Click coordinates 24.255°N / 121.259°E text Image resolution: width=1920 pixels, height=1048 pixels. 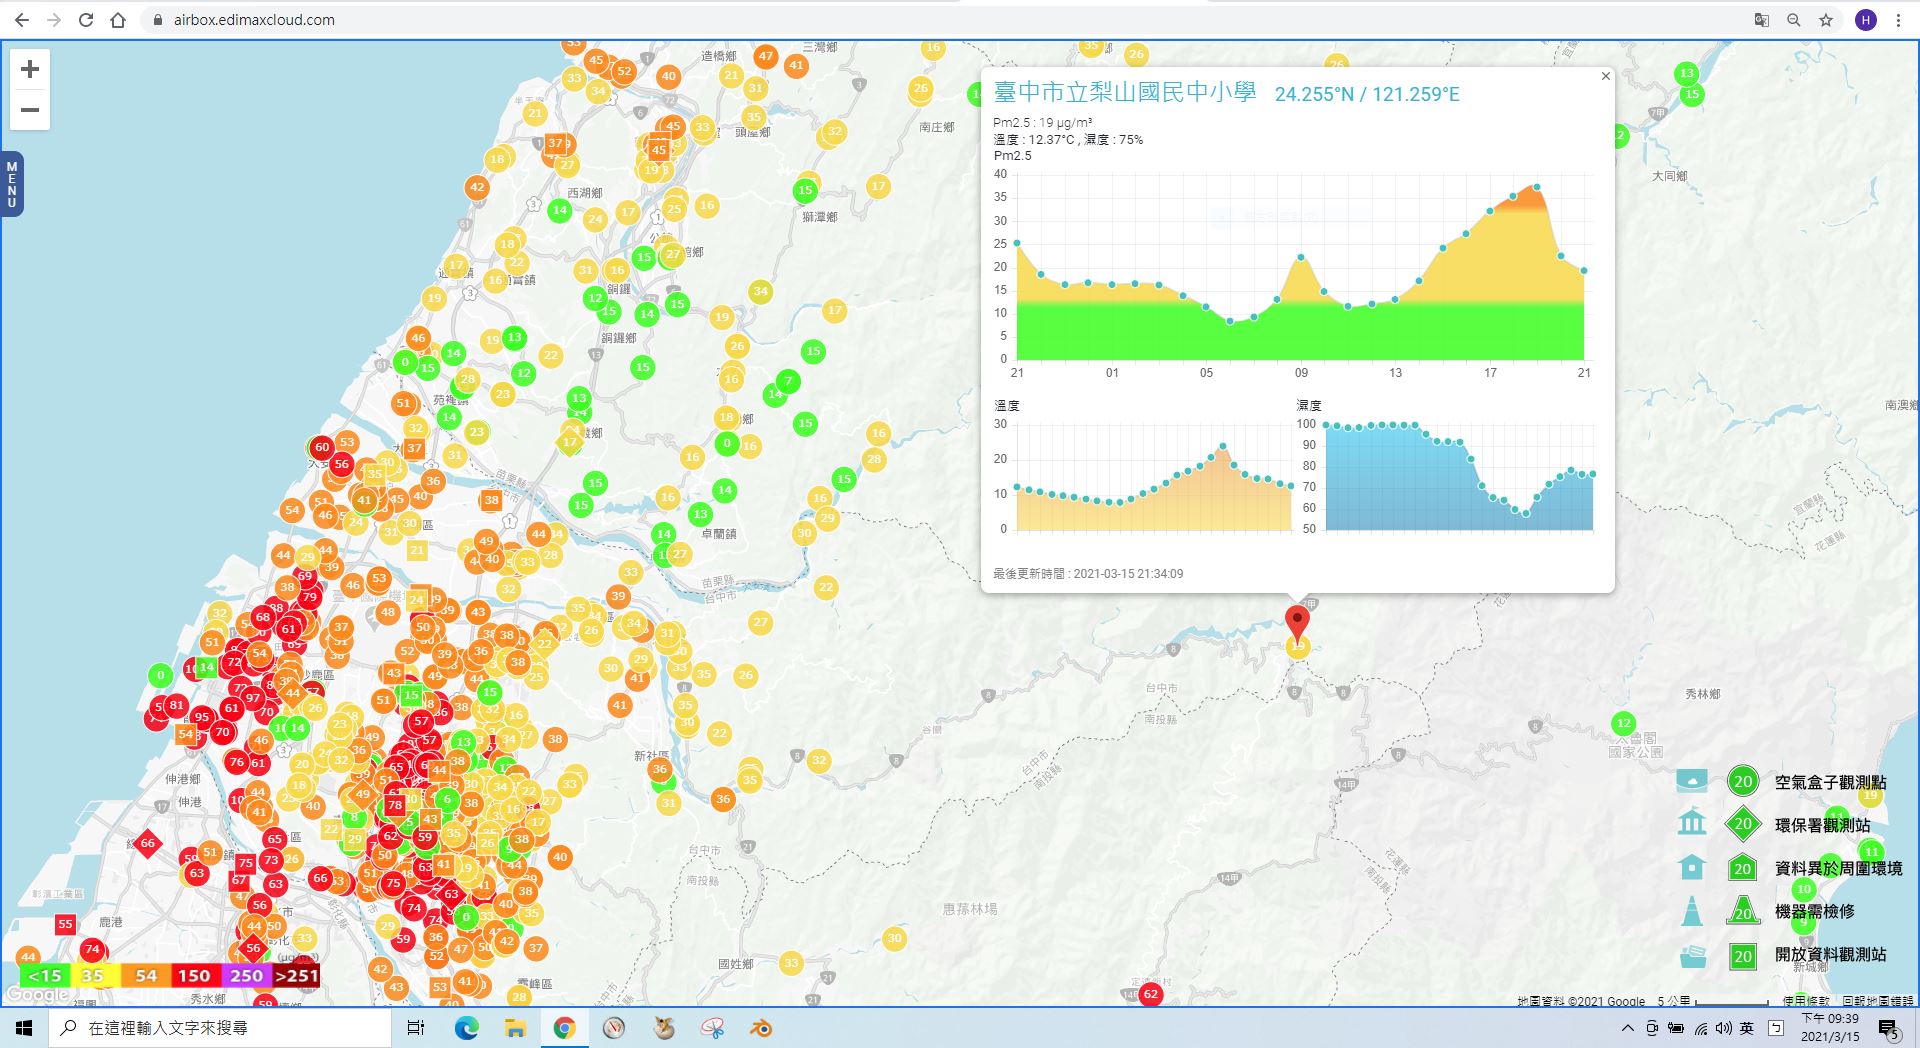[x=1367, y=94]
